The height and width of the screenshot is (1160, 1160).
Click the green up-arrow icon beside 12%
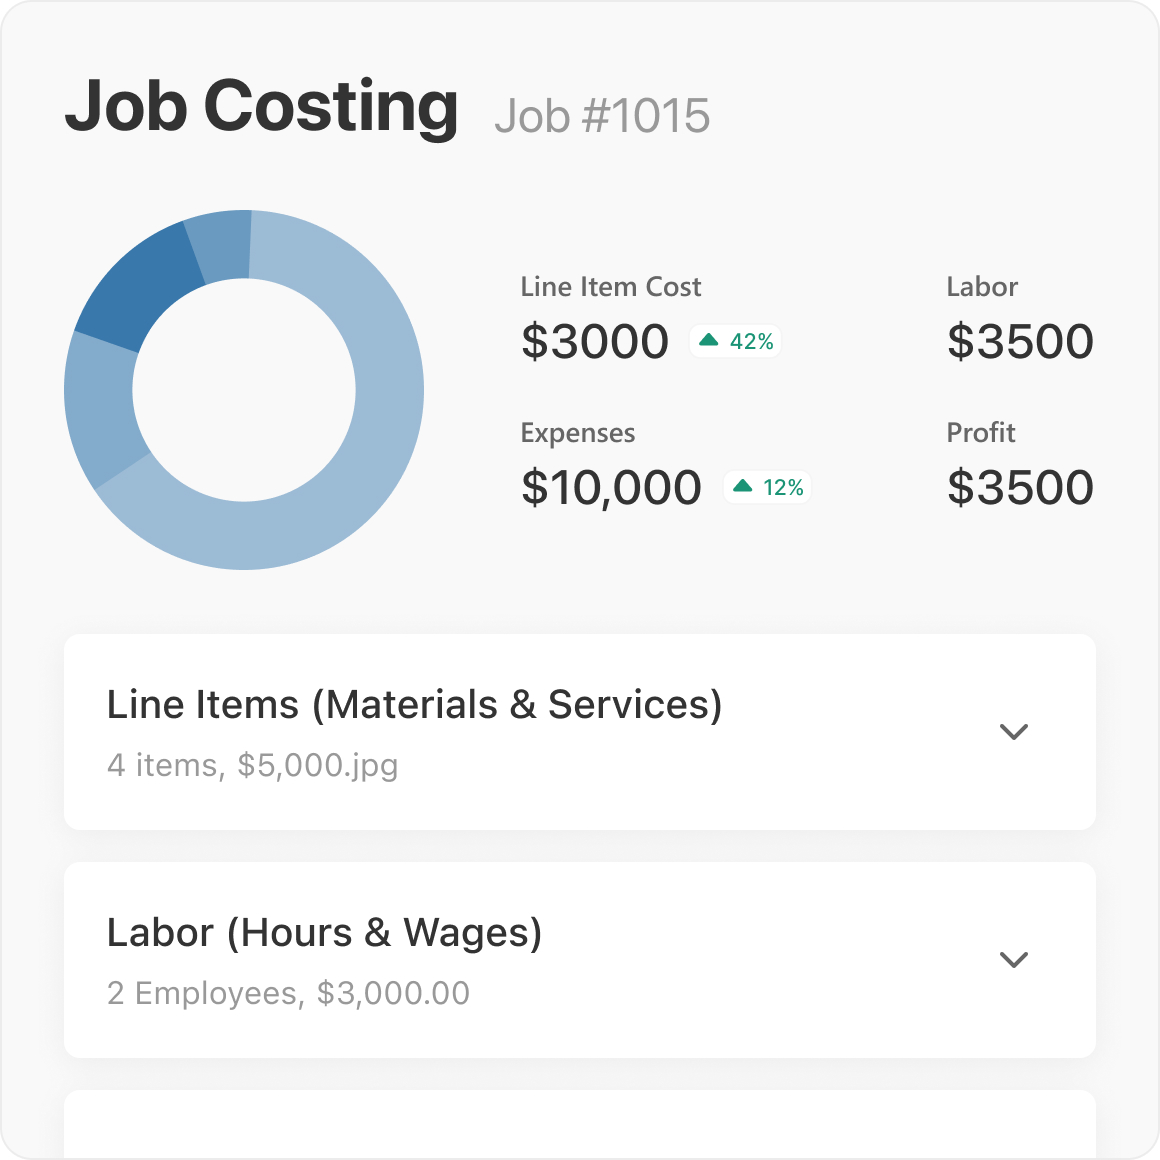coord(742,487)
